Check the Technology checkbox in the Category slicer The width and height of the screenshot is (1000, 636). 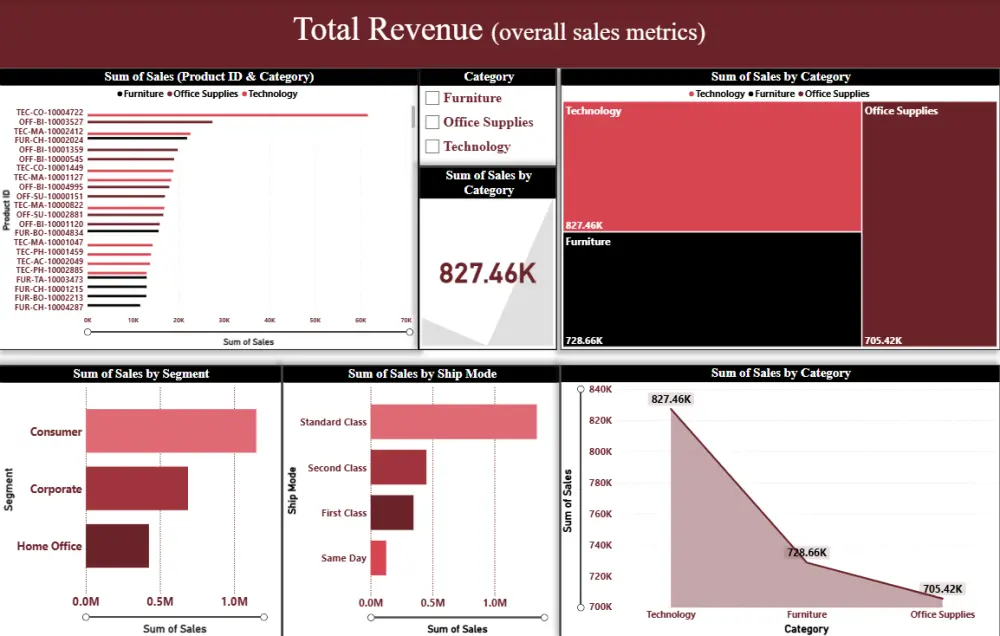(434, 146)
